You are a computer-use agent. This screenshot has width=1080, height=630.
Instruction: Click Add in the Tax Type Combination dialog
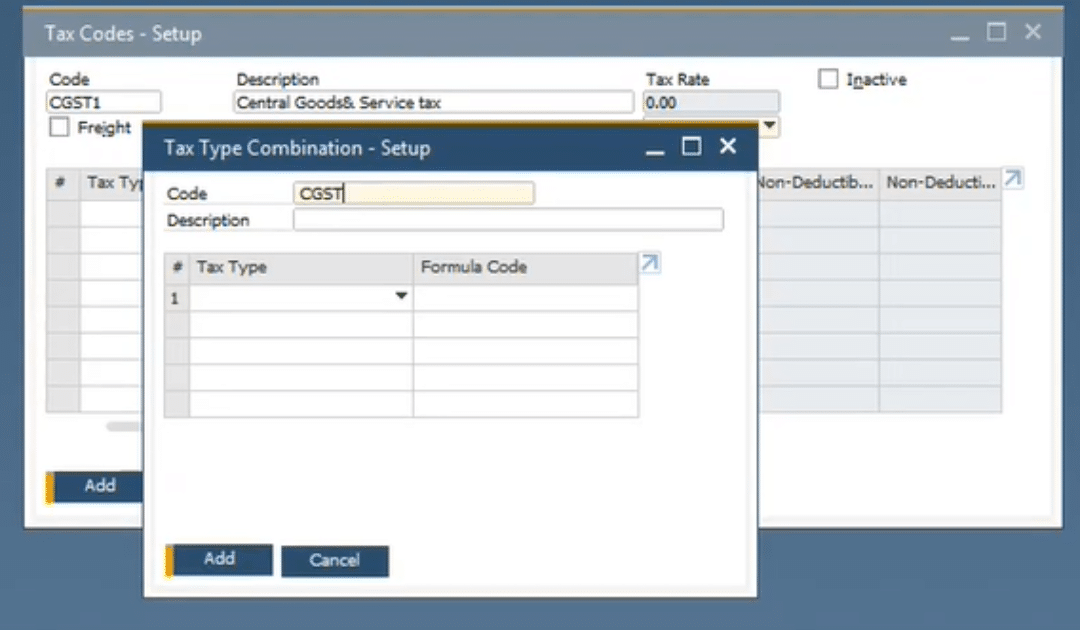219,559
